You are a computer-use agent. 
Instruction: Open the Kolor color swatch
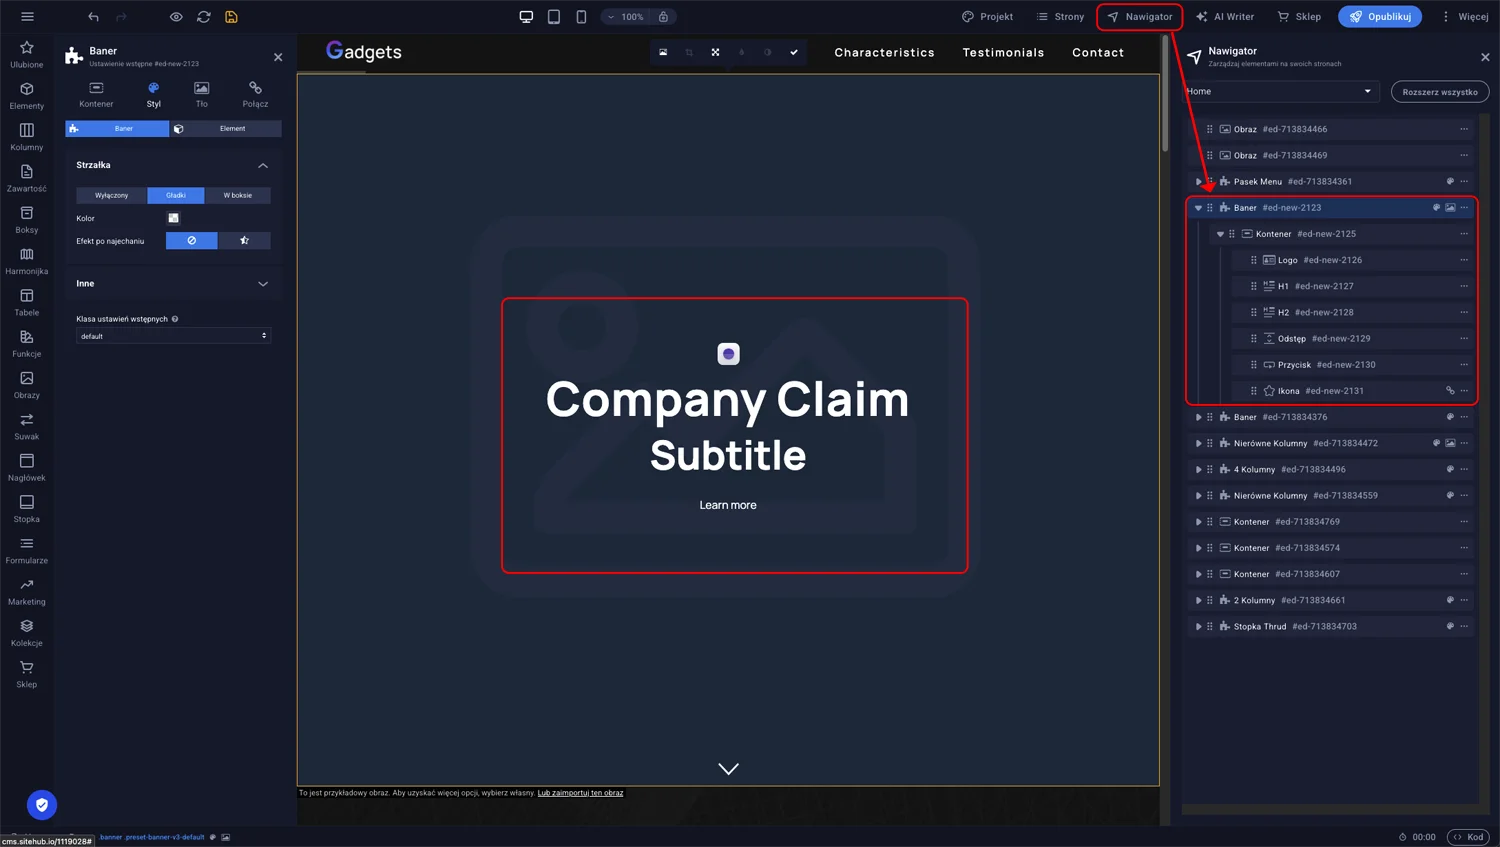(x=173, y=217)
